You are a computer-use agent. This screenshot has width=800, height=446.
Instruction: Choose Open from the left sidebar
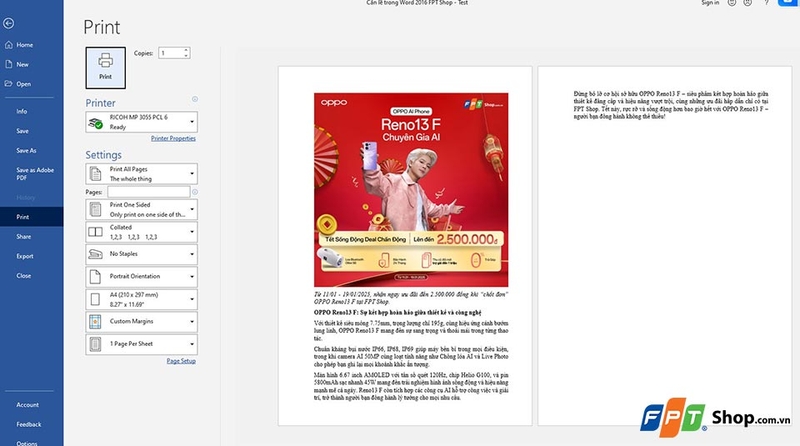23,84
